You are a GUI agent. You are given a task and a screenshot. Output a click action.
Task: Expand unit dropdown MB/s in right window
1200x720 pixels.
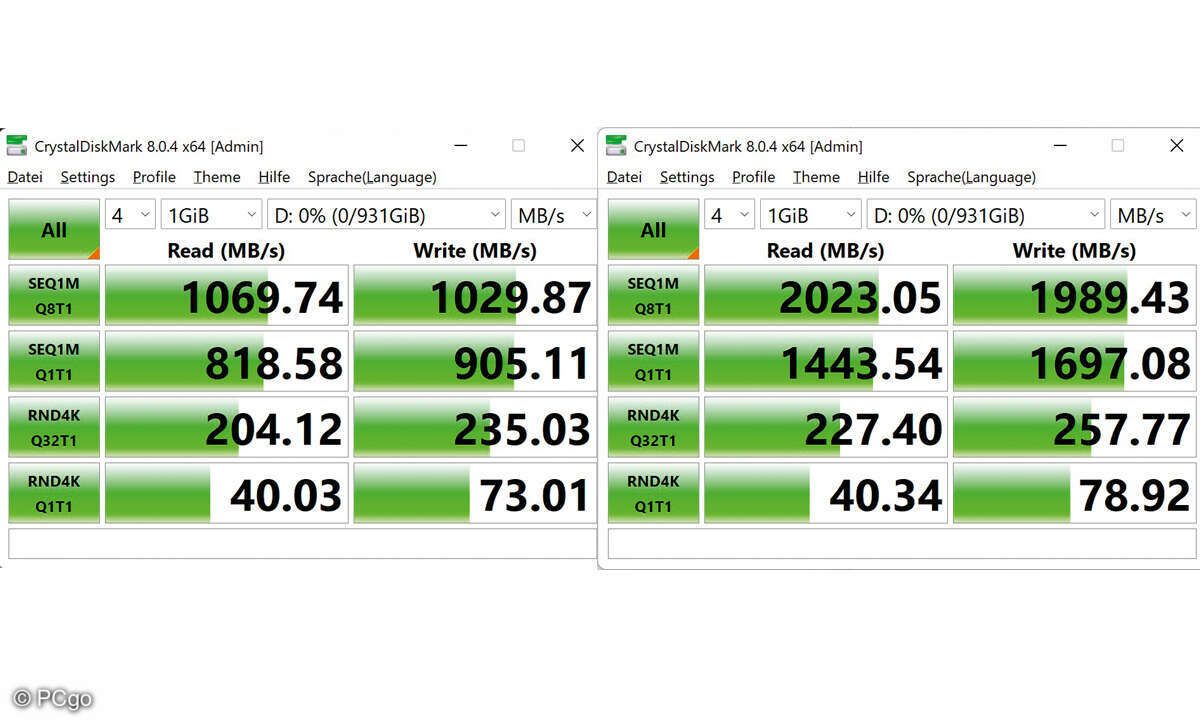point(1153,215)
